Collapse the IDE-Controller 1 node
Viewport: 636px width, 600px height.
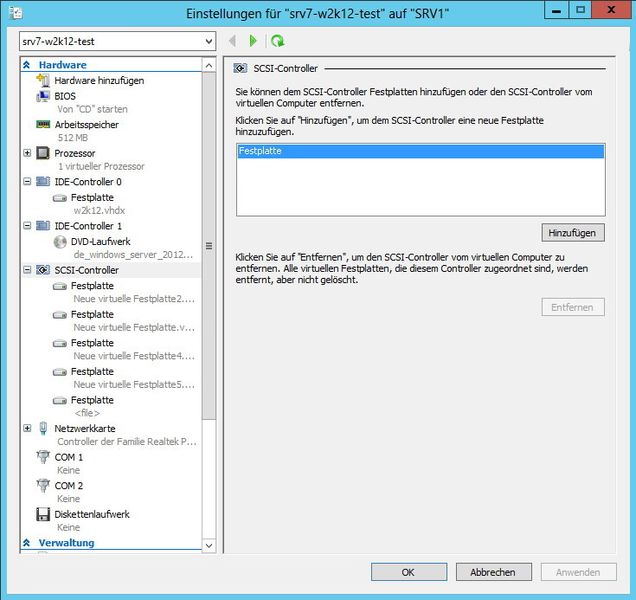pyautogui.click(x=27, y=226)
